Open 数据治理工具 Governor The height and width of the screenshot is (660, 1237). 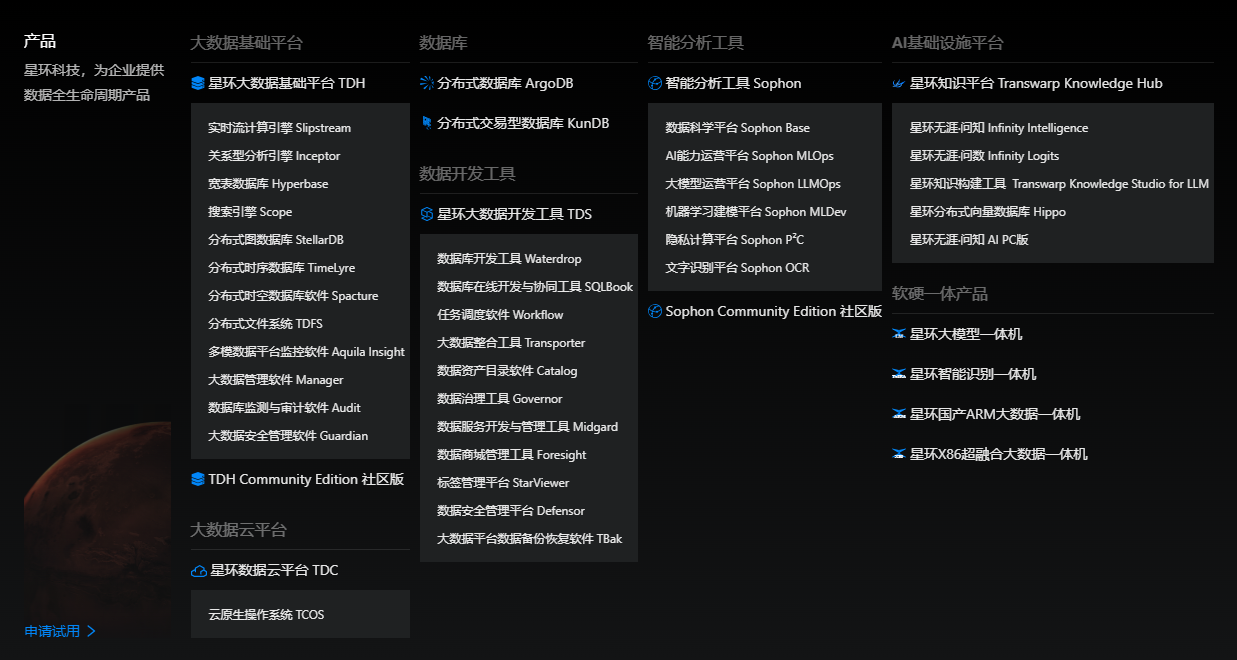pos(500,399)
